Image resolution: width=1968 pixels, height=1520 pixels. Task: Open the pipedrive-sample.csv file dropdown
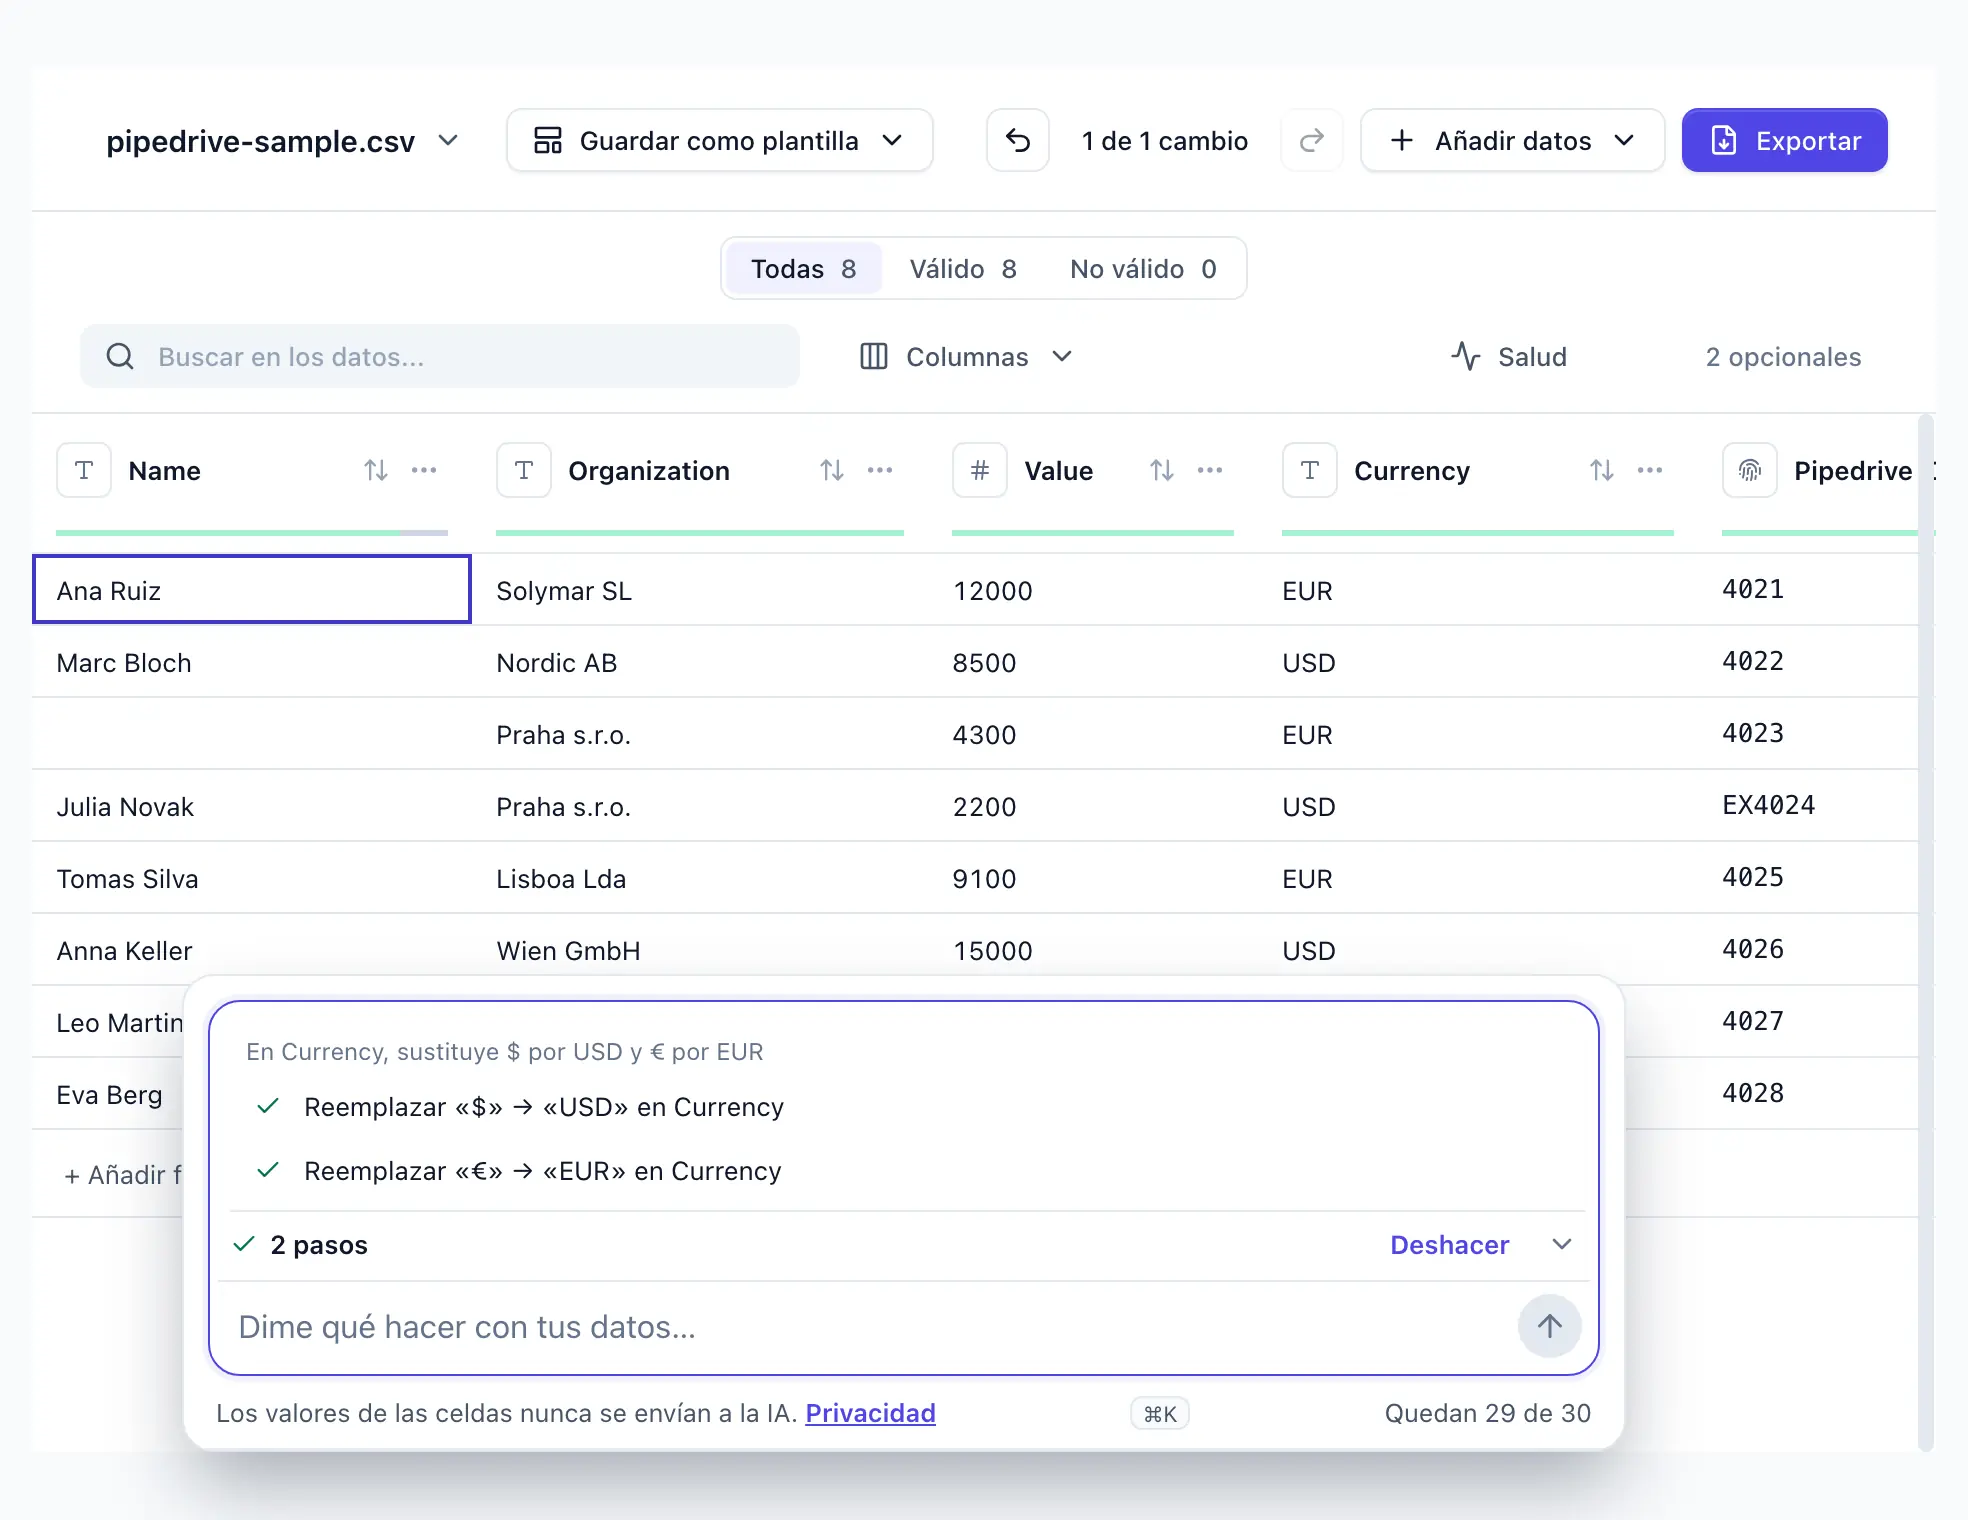(x=282, y=141)
